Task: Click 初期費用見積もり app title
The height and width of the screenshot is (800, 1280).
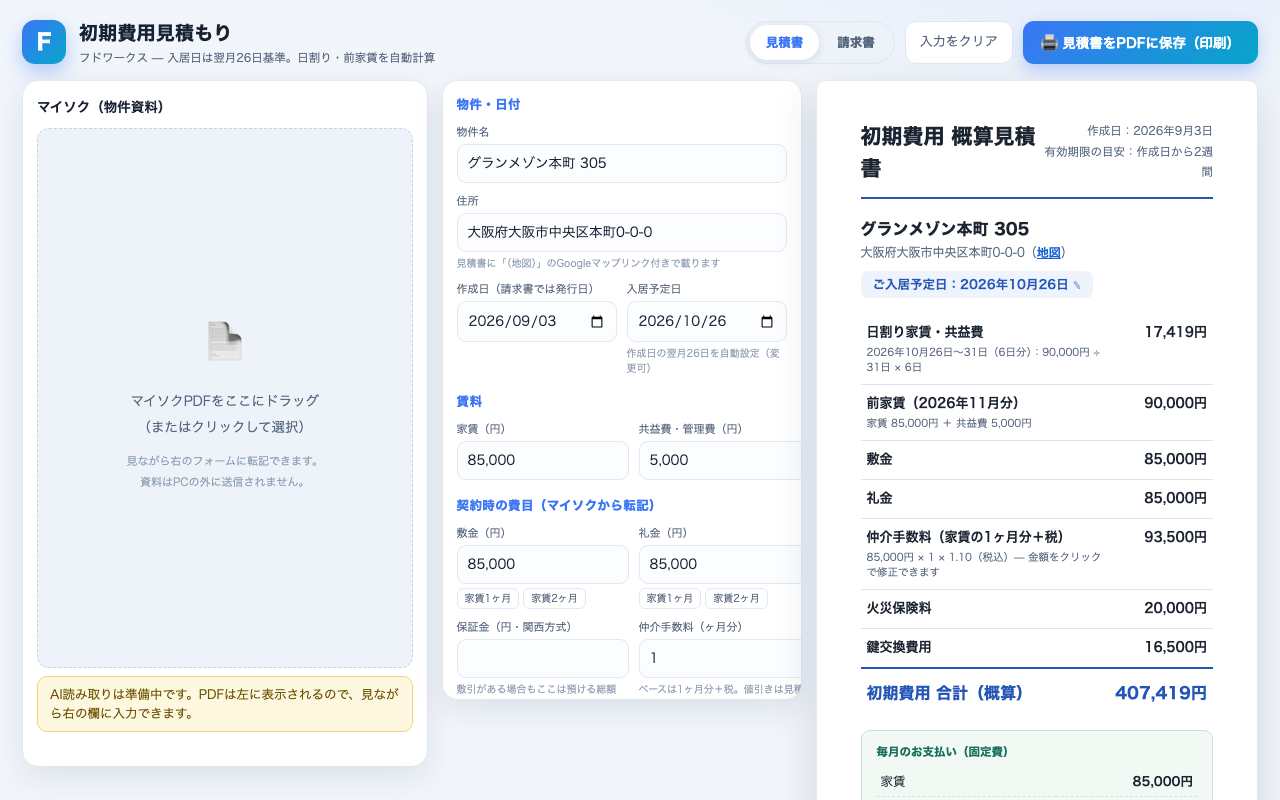Action: click(155, 33)
